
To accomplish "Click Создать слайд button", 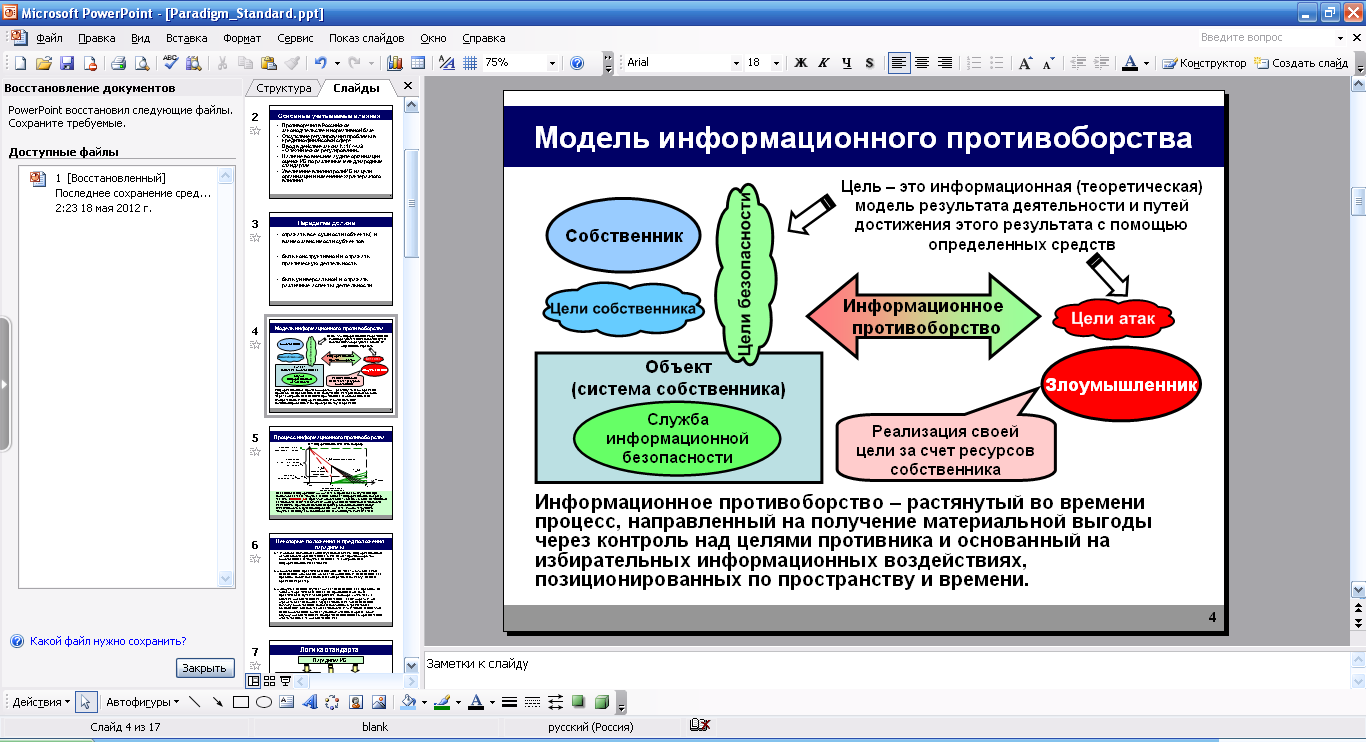I will [x=1303, y=63].
